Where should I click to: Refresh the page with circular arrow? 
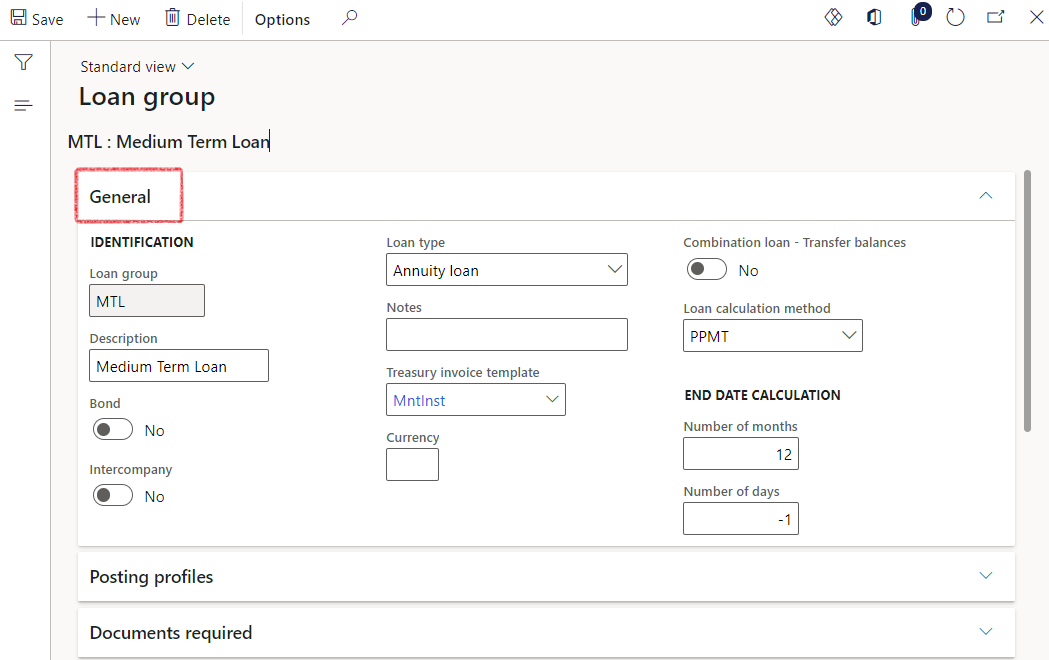point(955,18)
